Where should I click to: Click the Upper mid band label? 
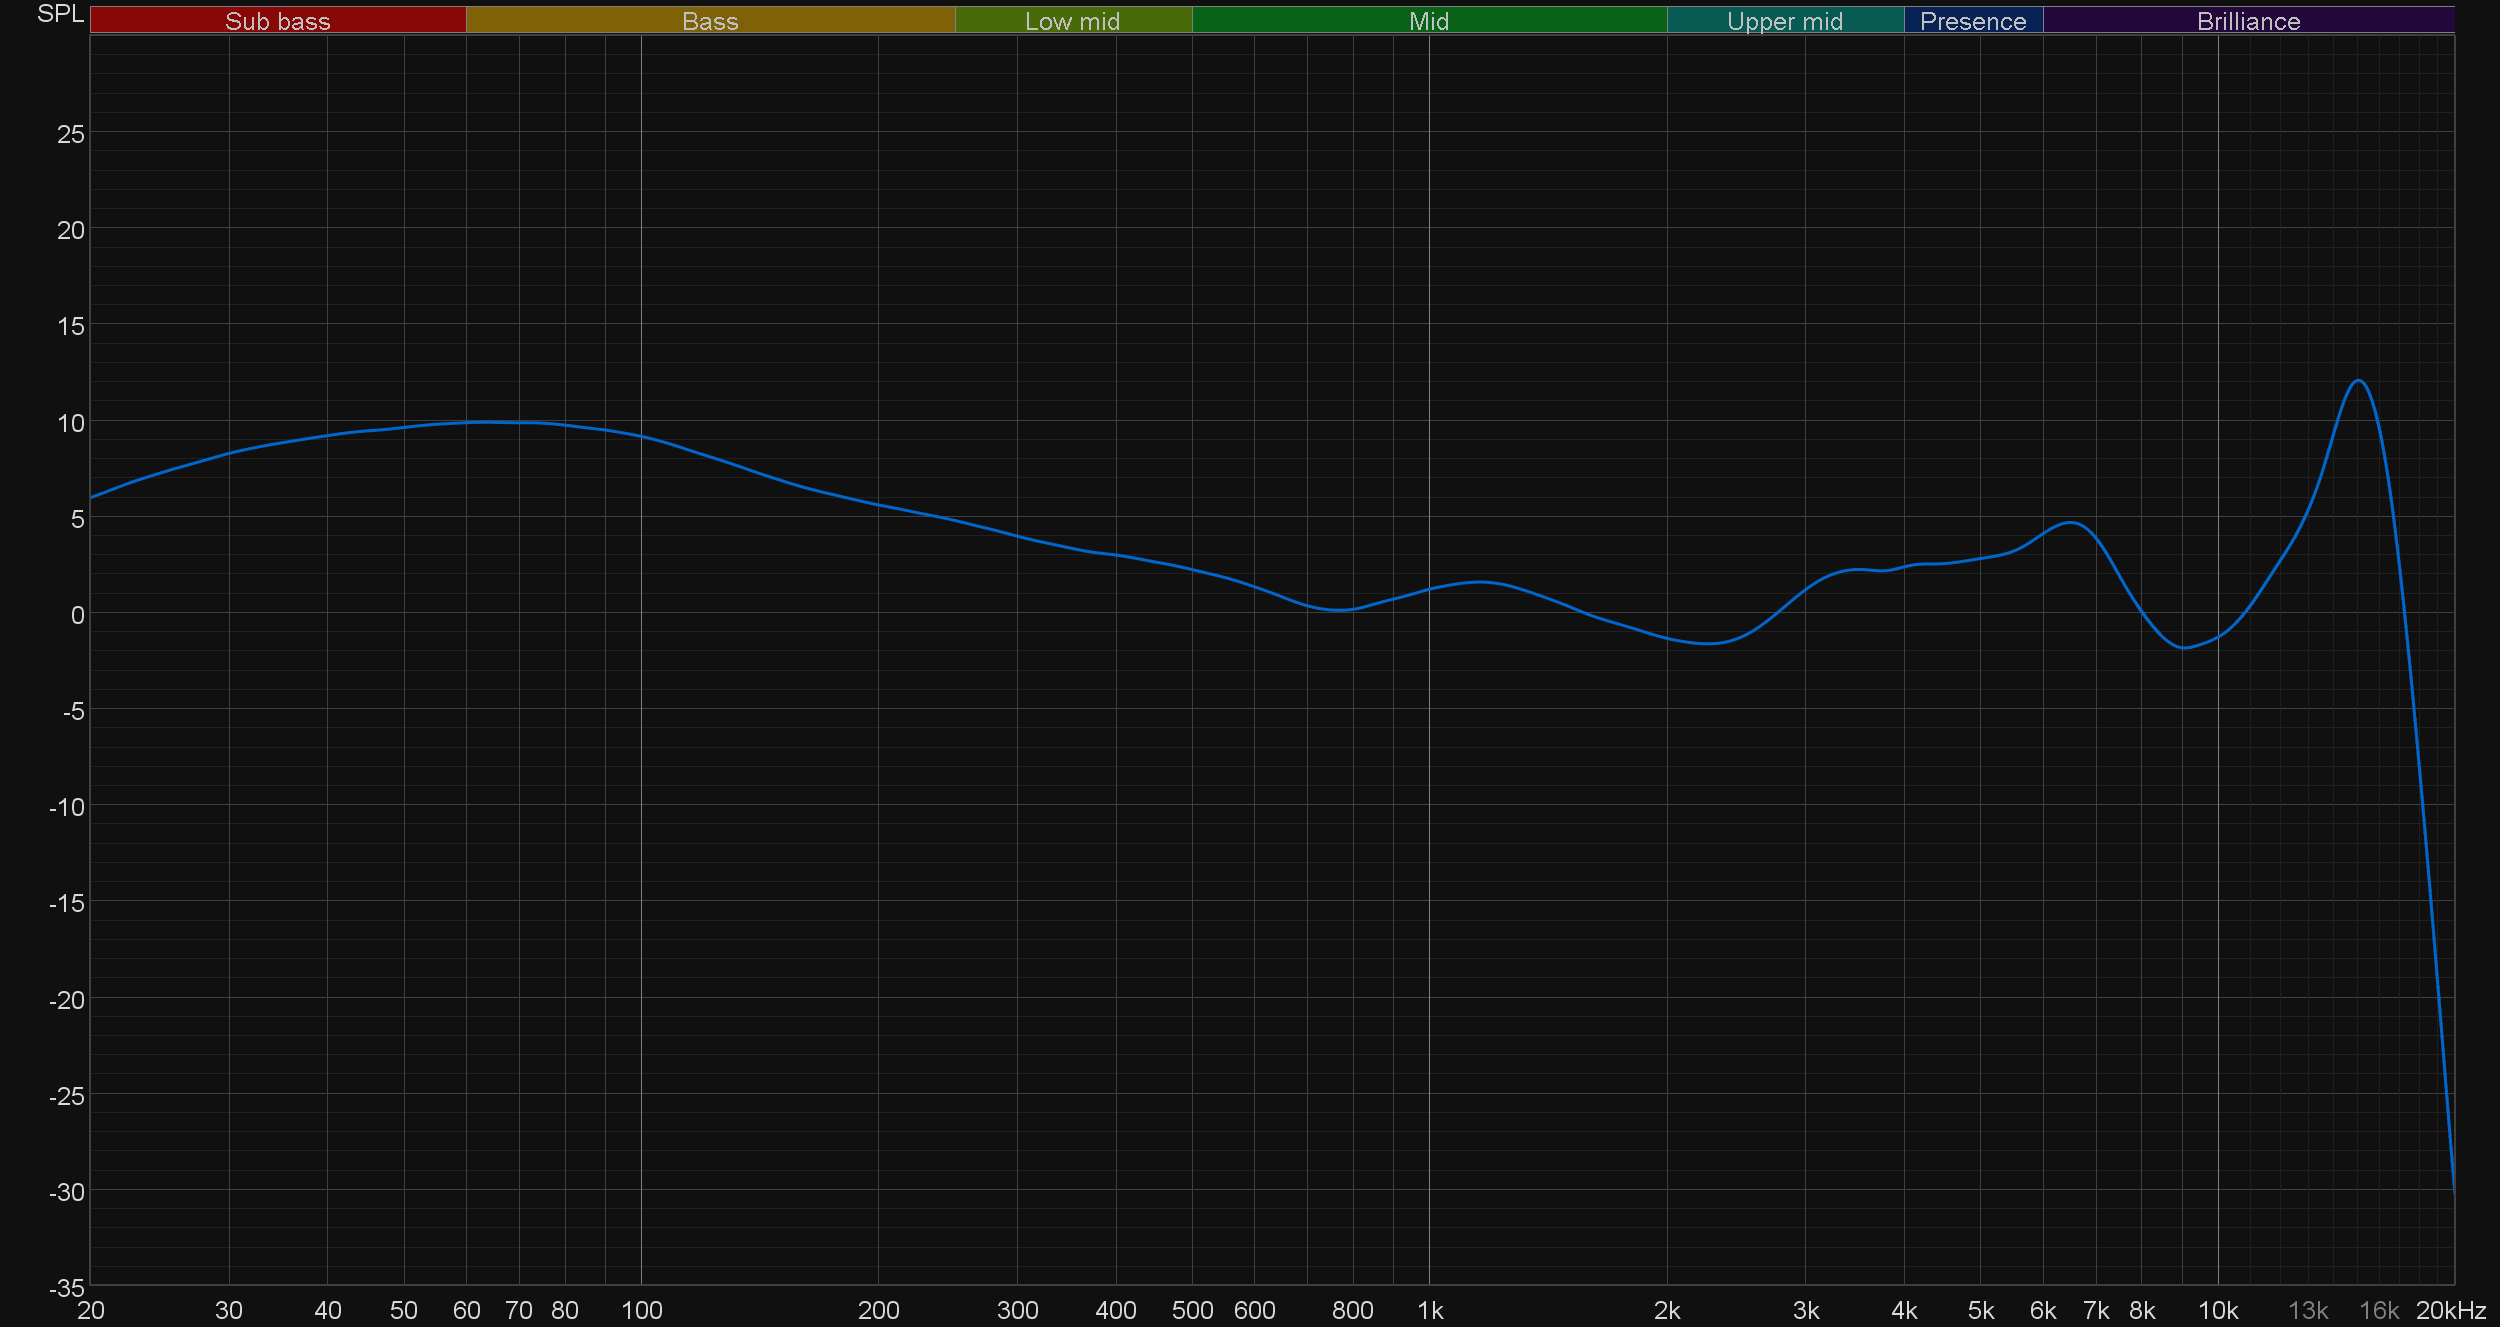1784,21
